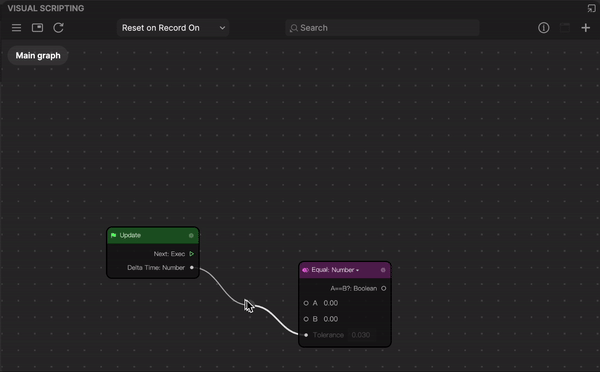Click the purple icon on Equal node
600x372 pixels.
pos(305,270)
